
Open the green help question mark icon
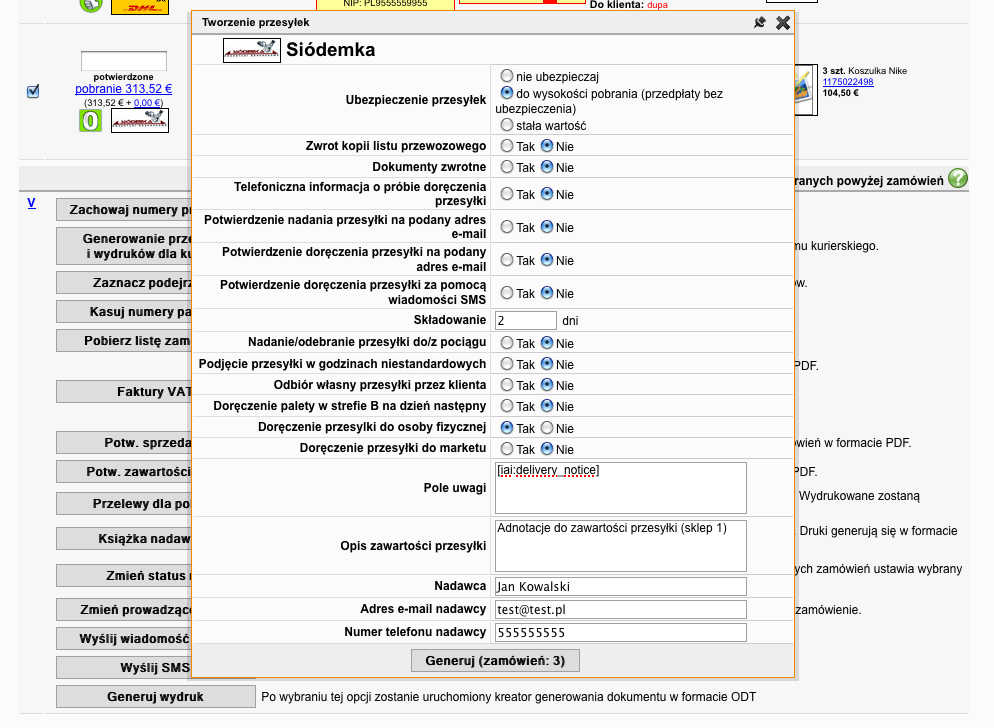958,178
